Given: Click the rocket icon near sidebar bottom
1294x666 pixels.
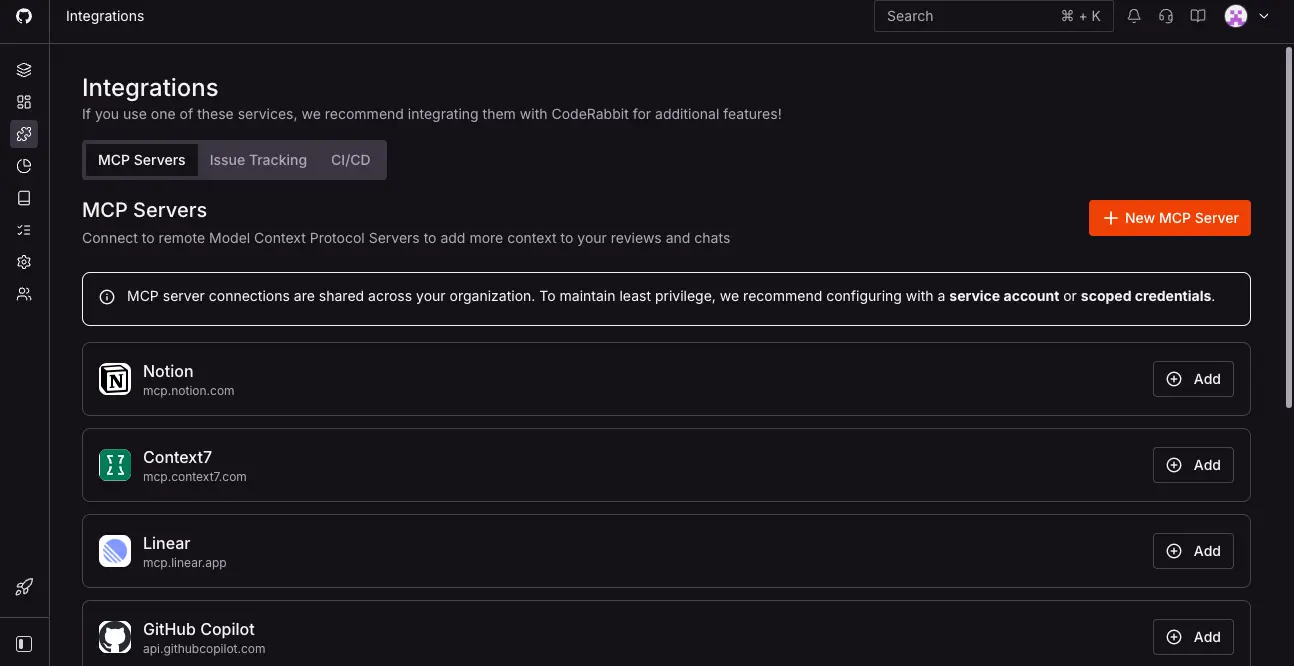Looking at the screenshot, I should [x=24, y=587].
